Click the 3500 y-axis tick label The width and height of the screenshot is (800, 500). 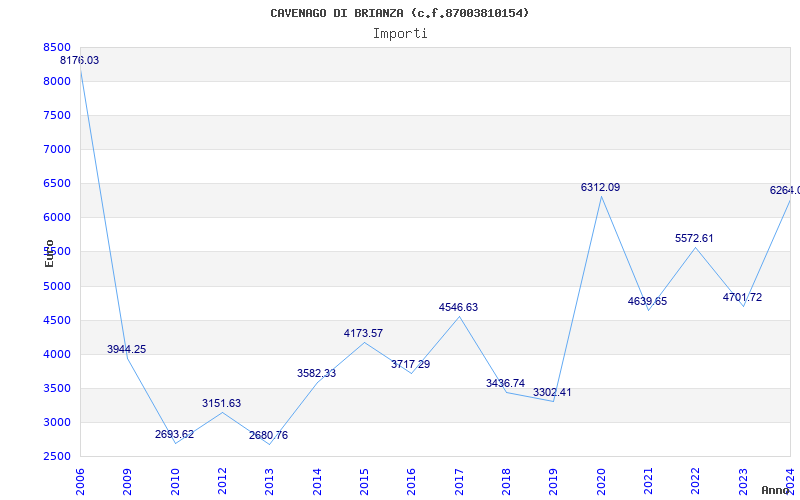pos(57,388)
